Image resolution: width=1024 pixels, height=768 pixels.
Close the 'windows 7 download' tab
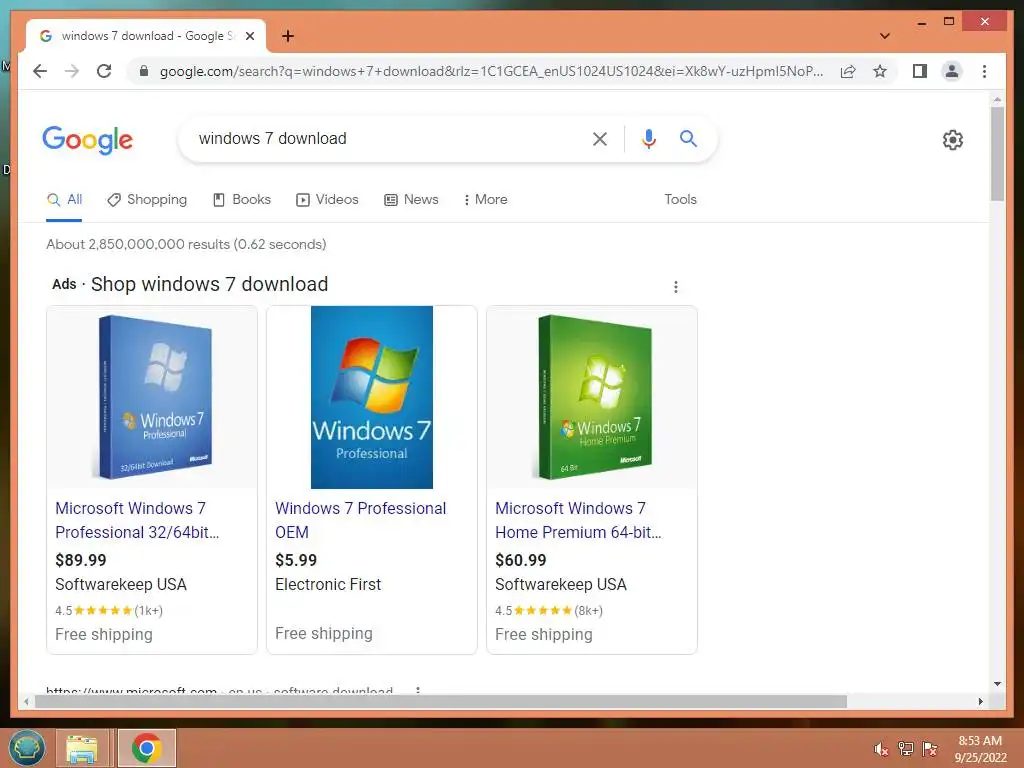pyautogui.click(x=249, y=36)
